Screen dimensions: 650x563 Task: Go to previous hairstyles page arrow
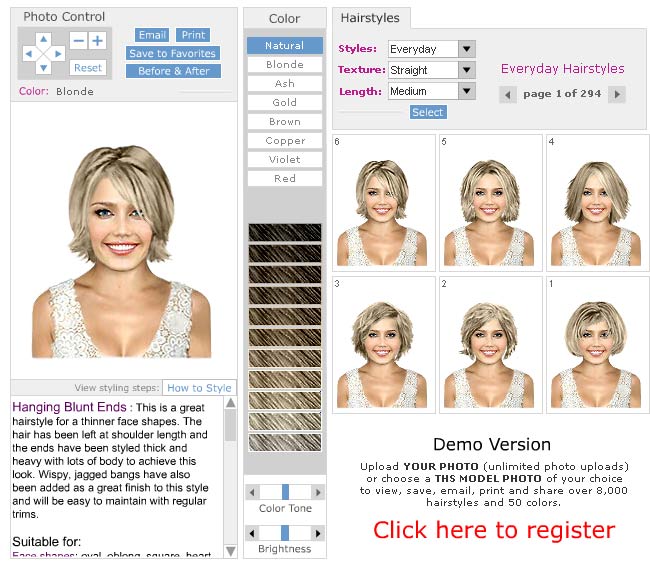508,94
